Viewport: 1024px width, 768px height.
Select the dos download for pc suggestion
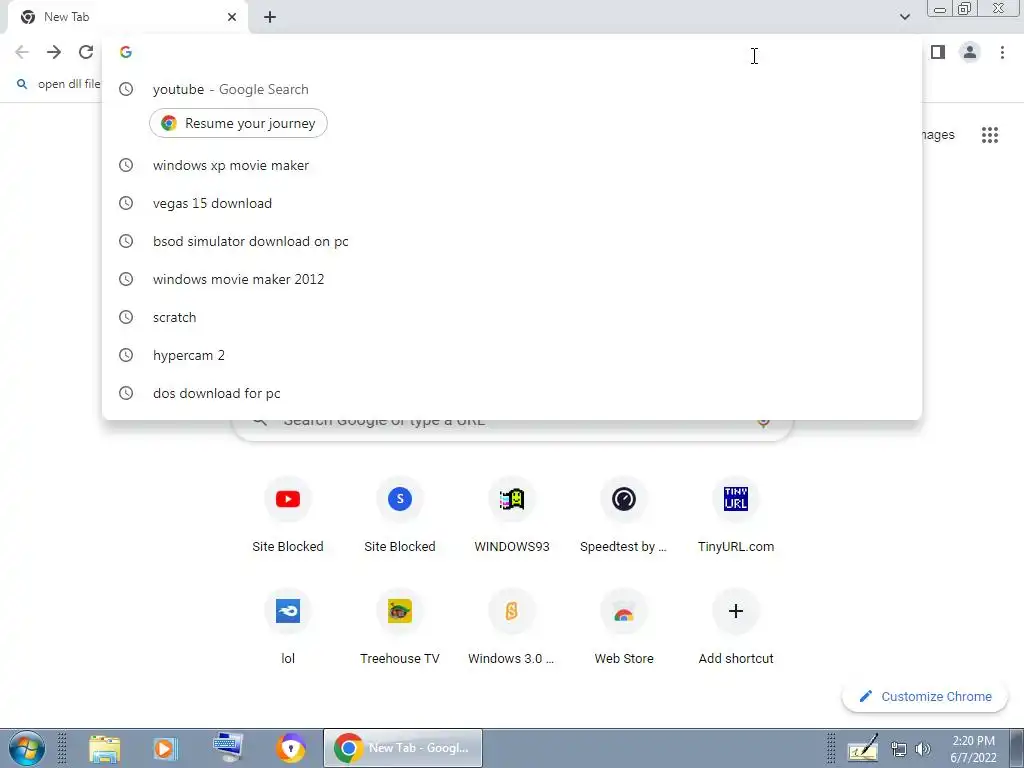click(512, 393)
